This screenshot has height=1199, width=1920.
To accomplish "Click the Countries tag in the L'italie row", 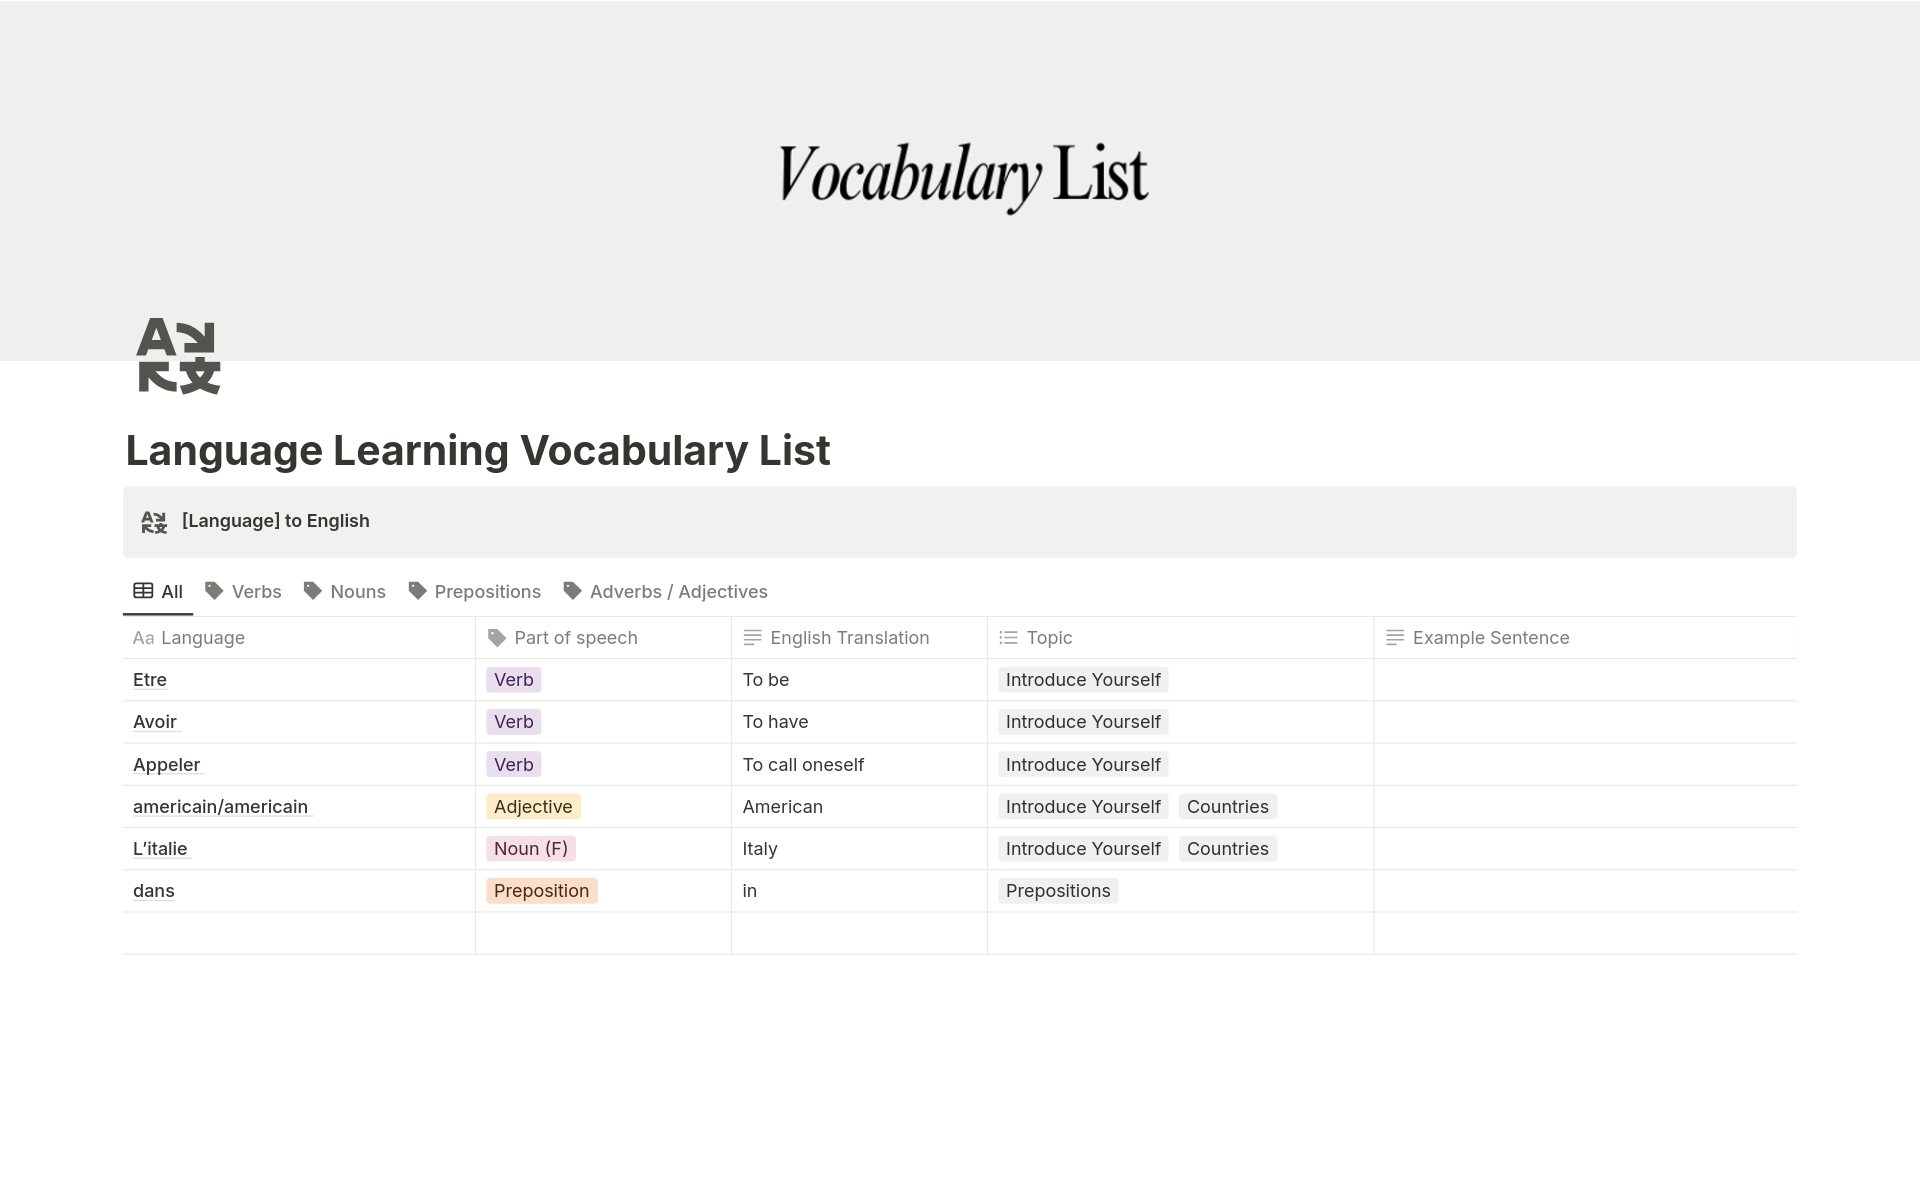I will (1227, 849).
